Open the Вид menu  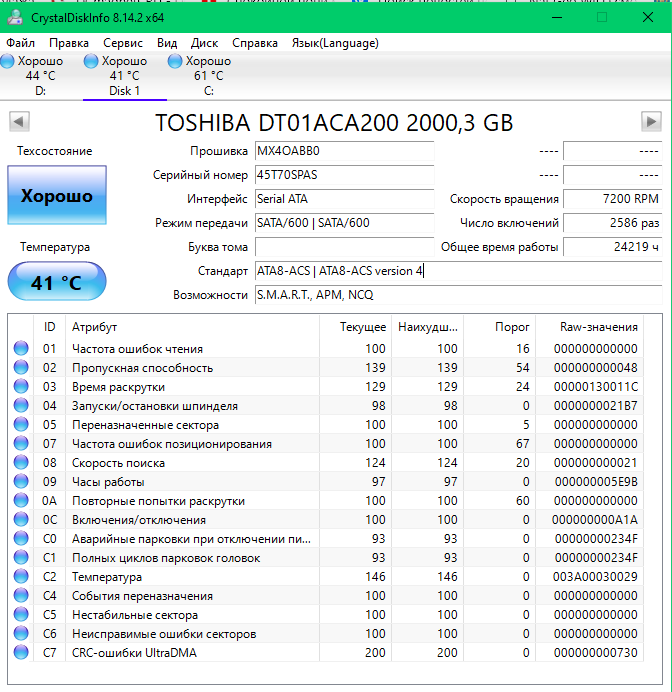[167, 43]
